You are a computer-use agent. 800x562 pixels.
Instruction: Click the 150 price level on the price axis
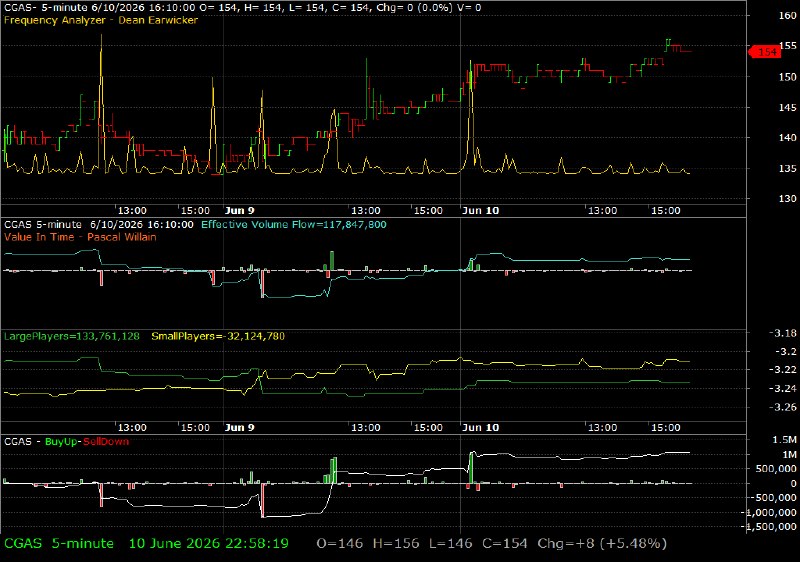pos(788,77)
